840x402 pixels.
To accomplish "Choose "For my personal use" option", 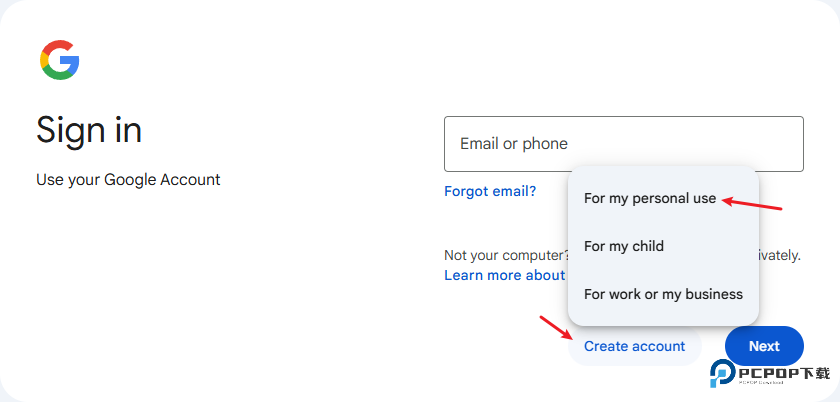I will tap(650, 198).
